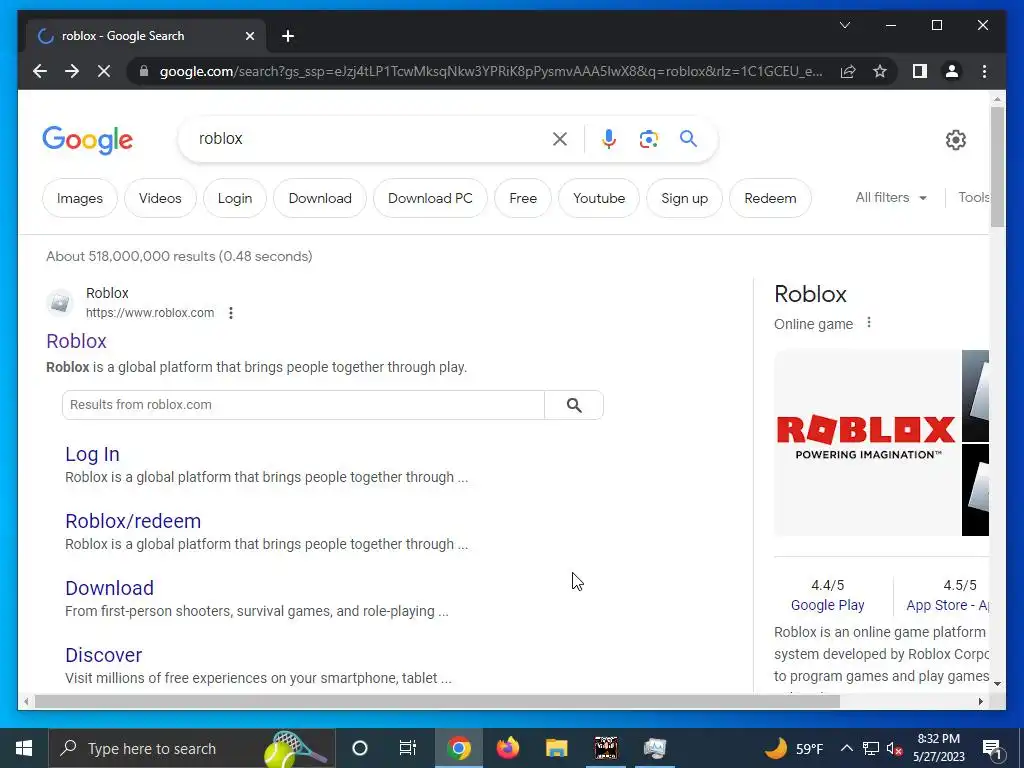Open the 59°F weather widget
The height and width of the screenshot is (768, 1024).
click(x=794, y=748)
